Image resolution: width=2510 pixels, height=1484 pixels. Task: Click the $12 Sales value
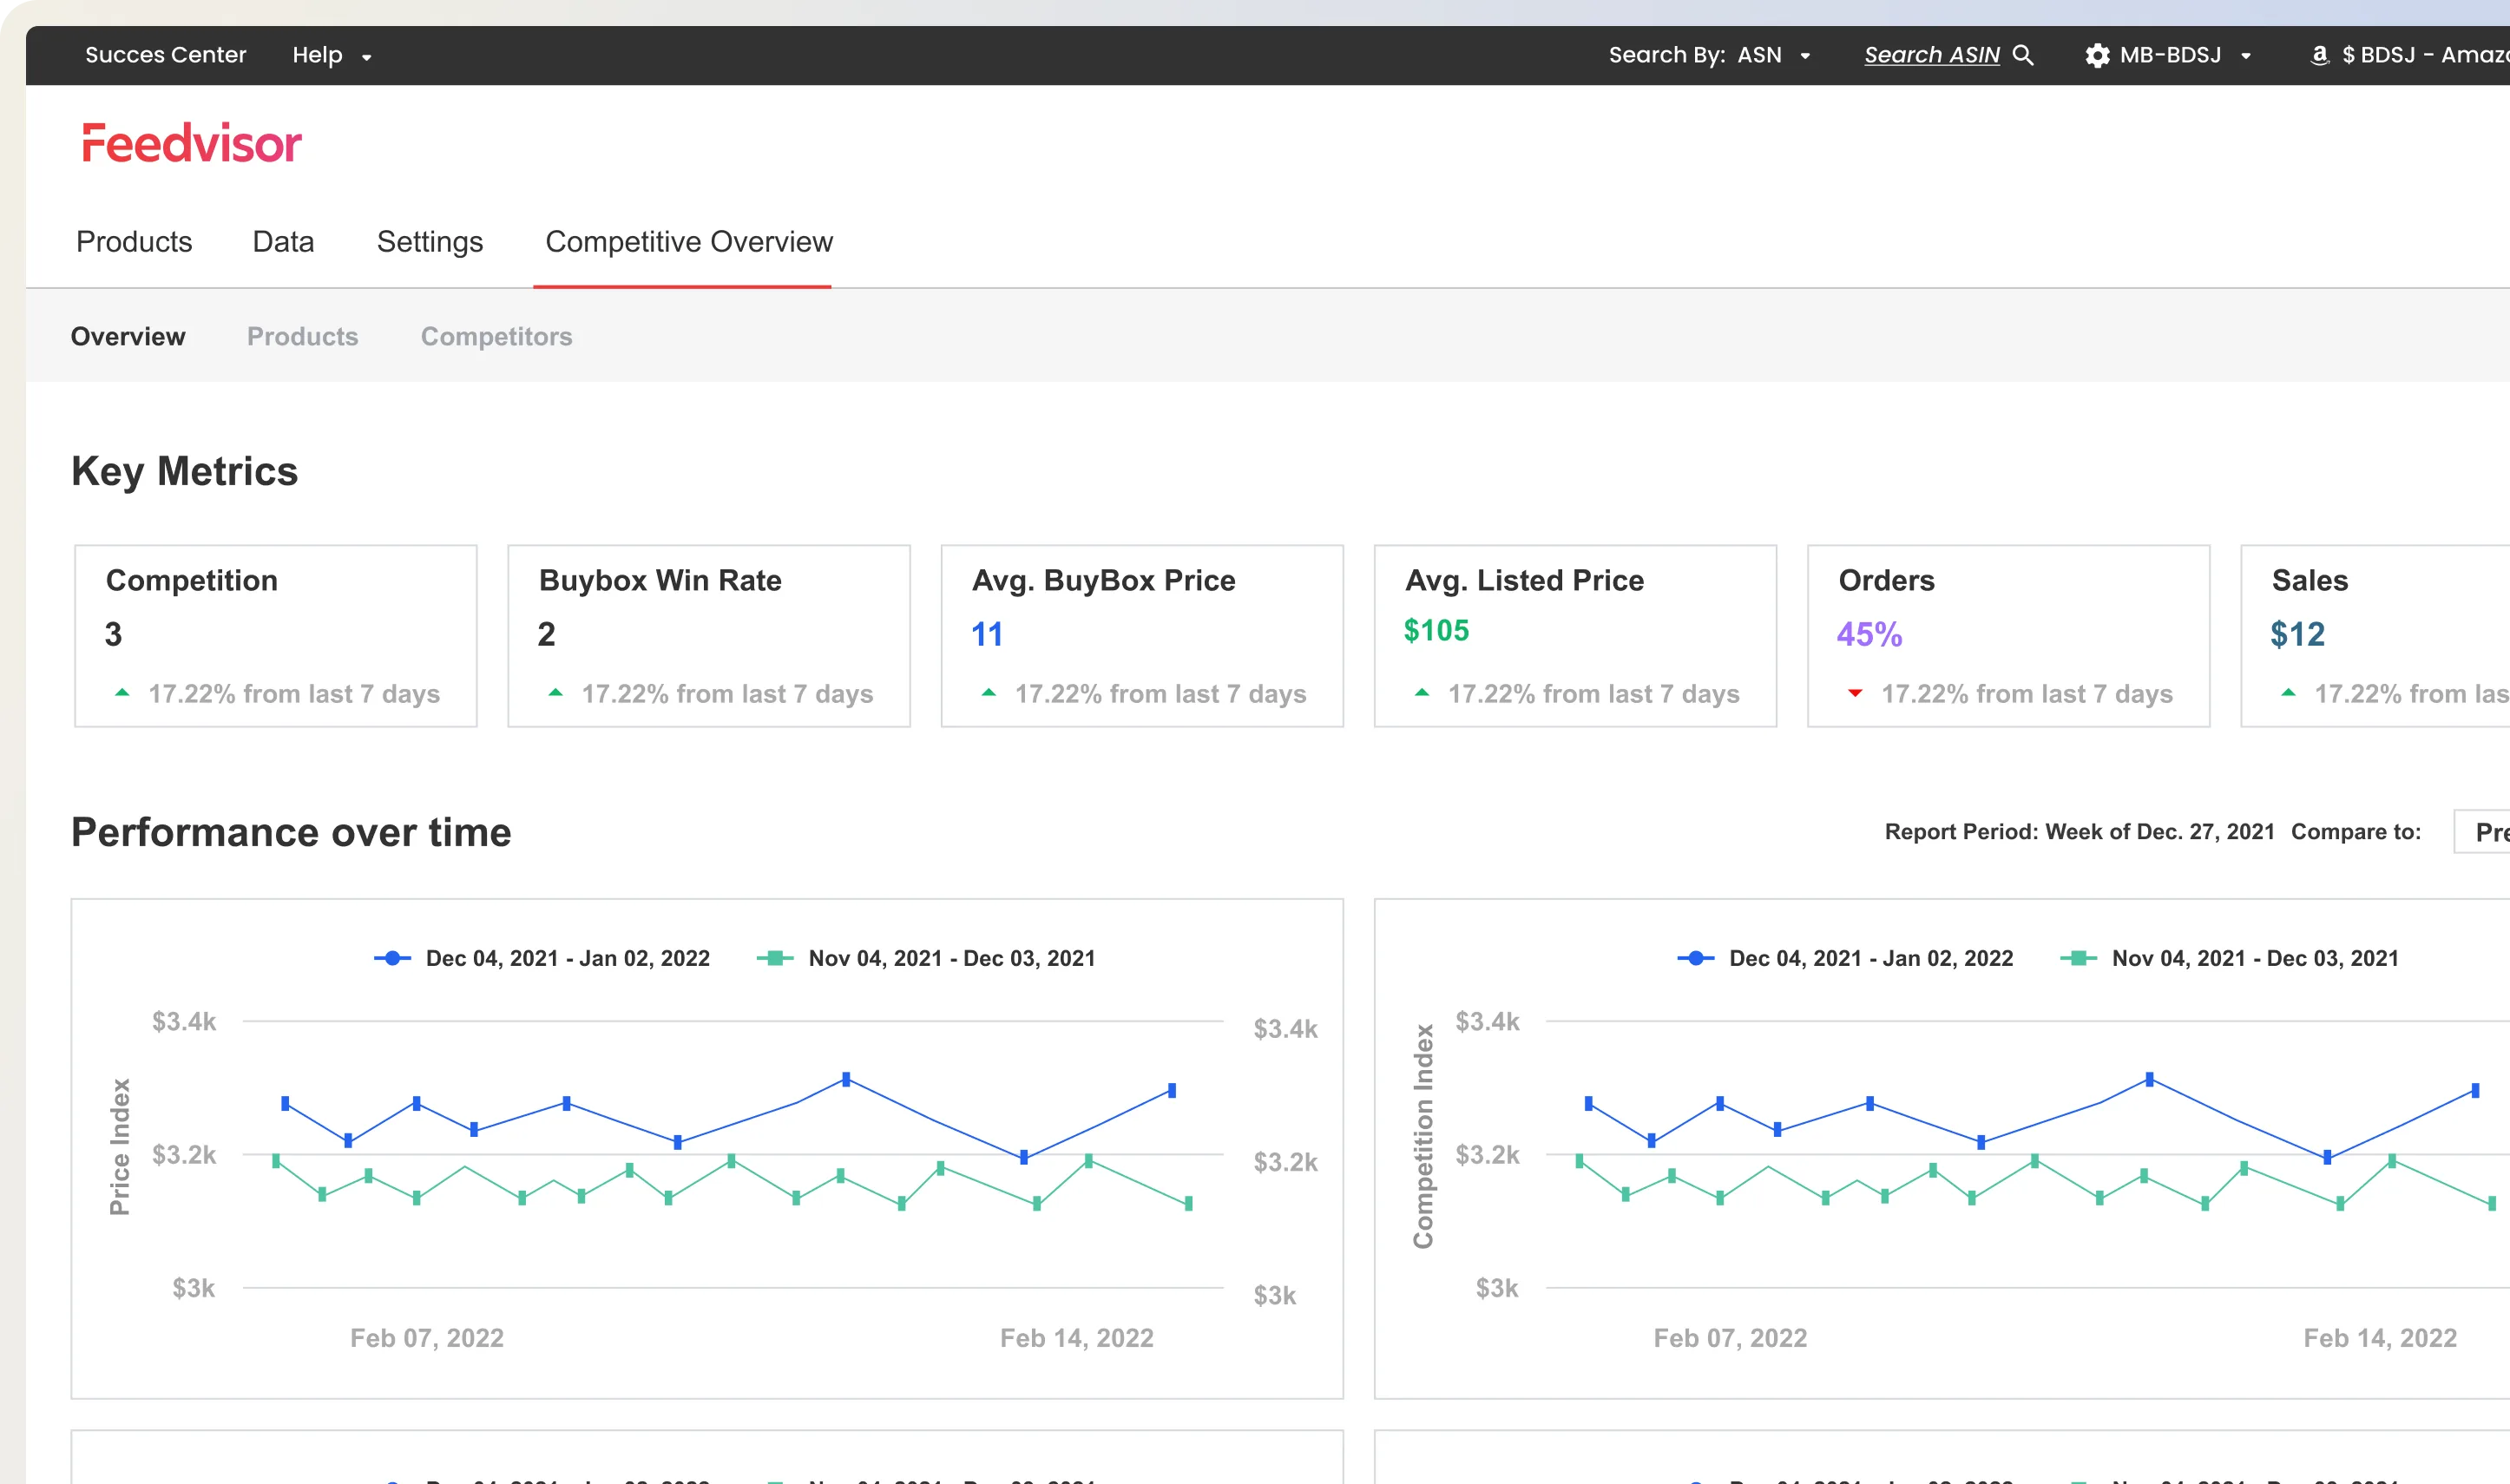2297,634
